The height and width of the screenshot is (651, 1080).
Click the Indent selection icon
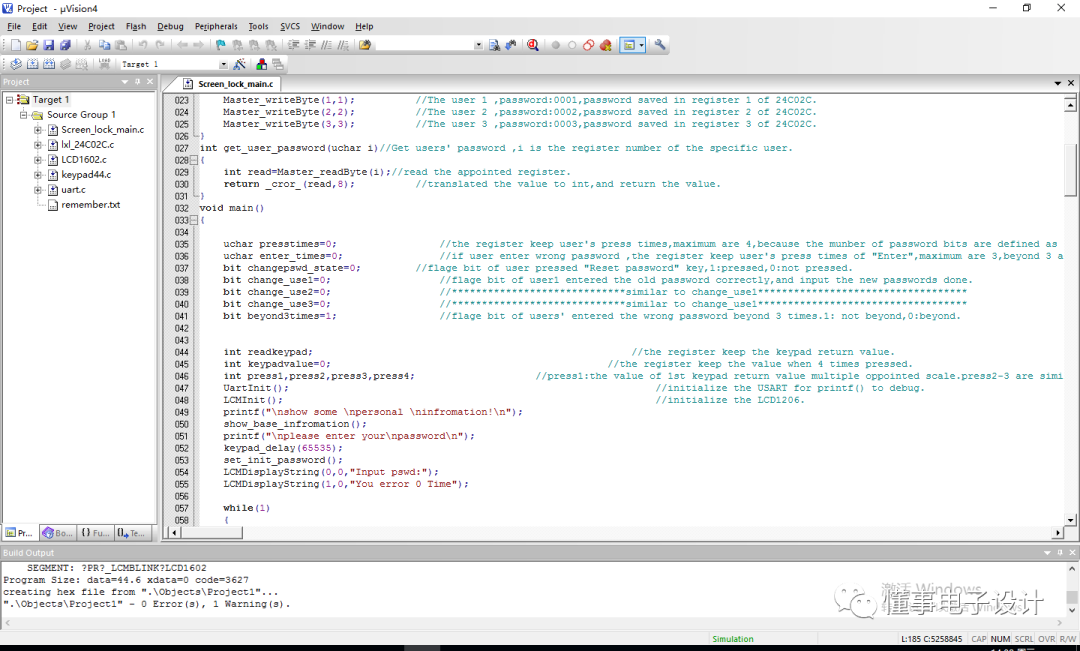pos(293,45)
